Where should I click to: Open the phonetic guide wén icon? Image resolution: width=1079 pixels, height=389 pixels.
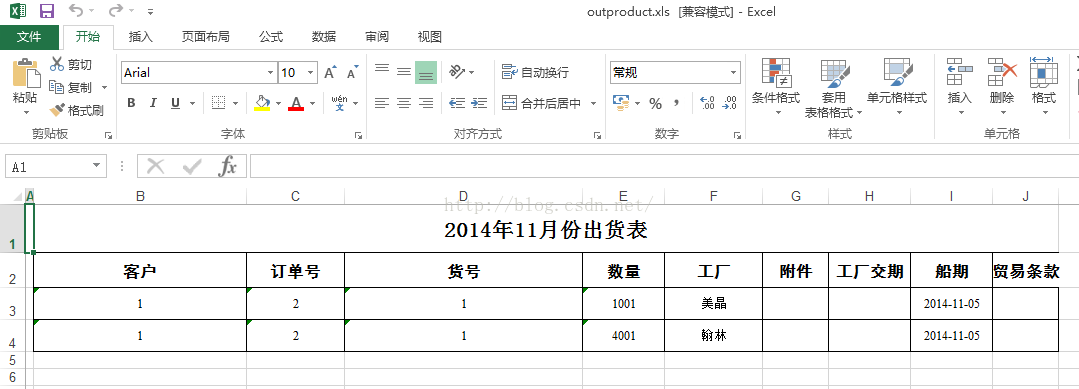coord(339,103)
